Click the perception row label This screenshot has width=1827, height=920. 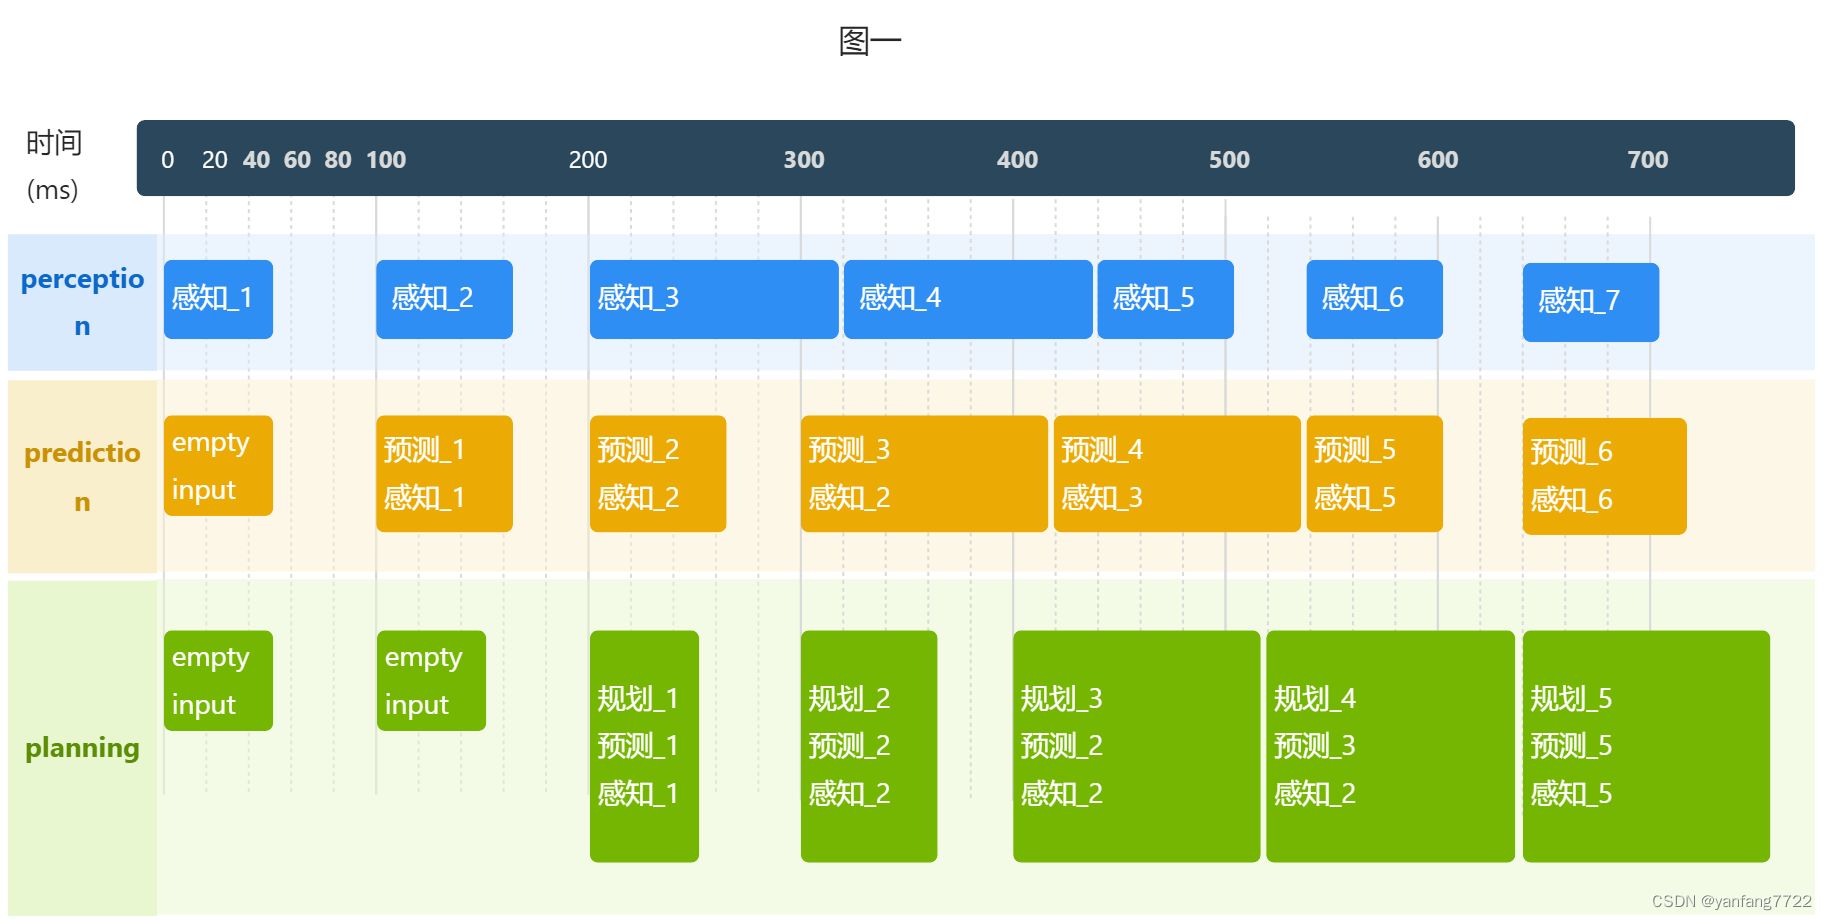pos(82,302)
